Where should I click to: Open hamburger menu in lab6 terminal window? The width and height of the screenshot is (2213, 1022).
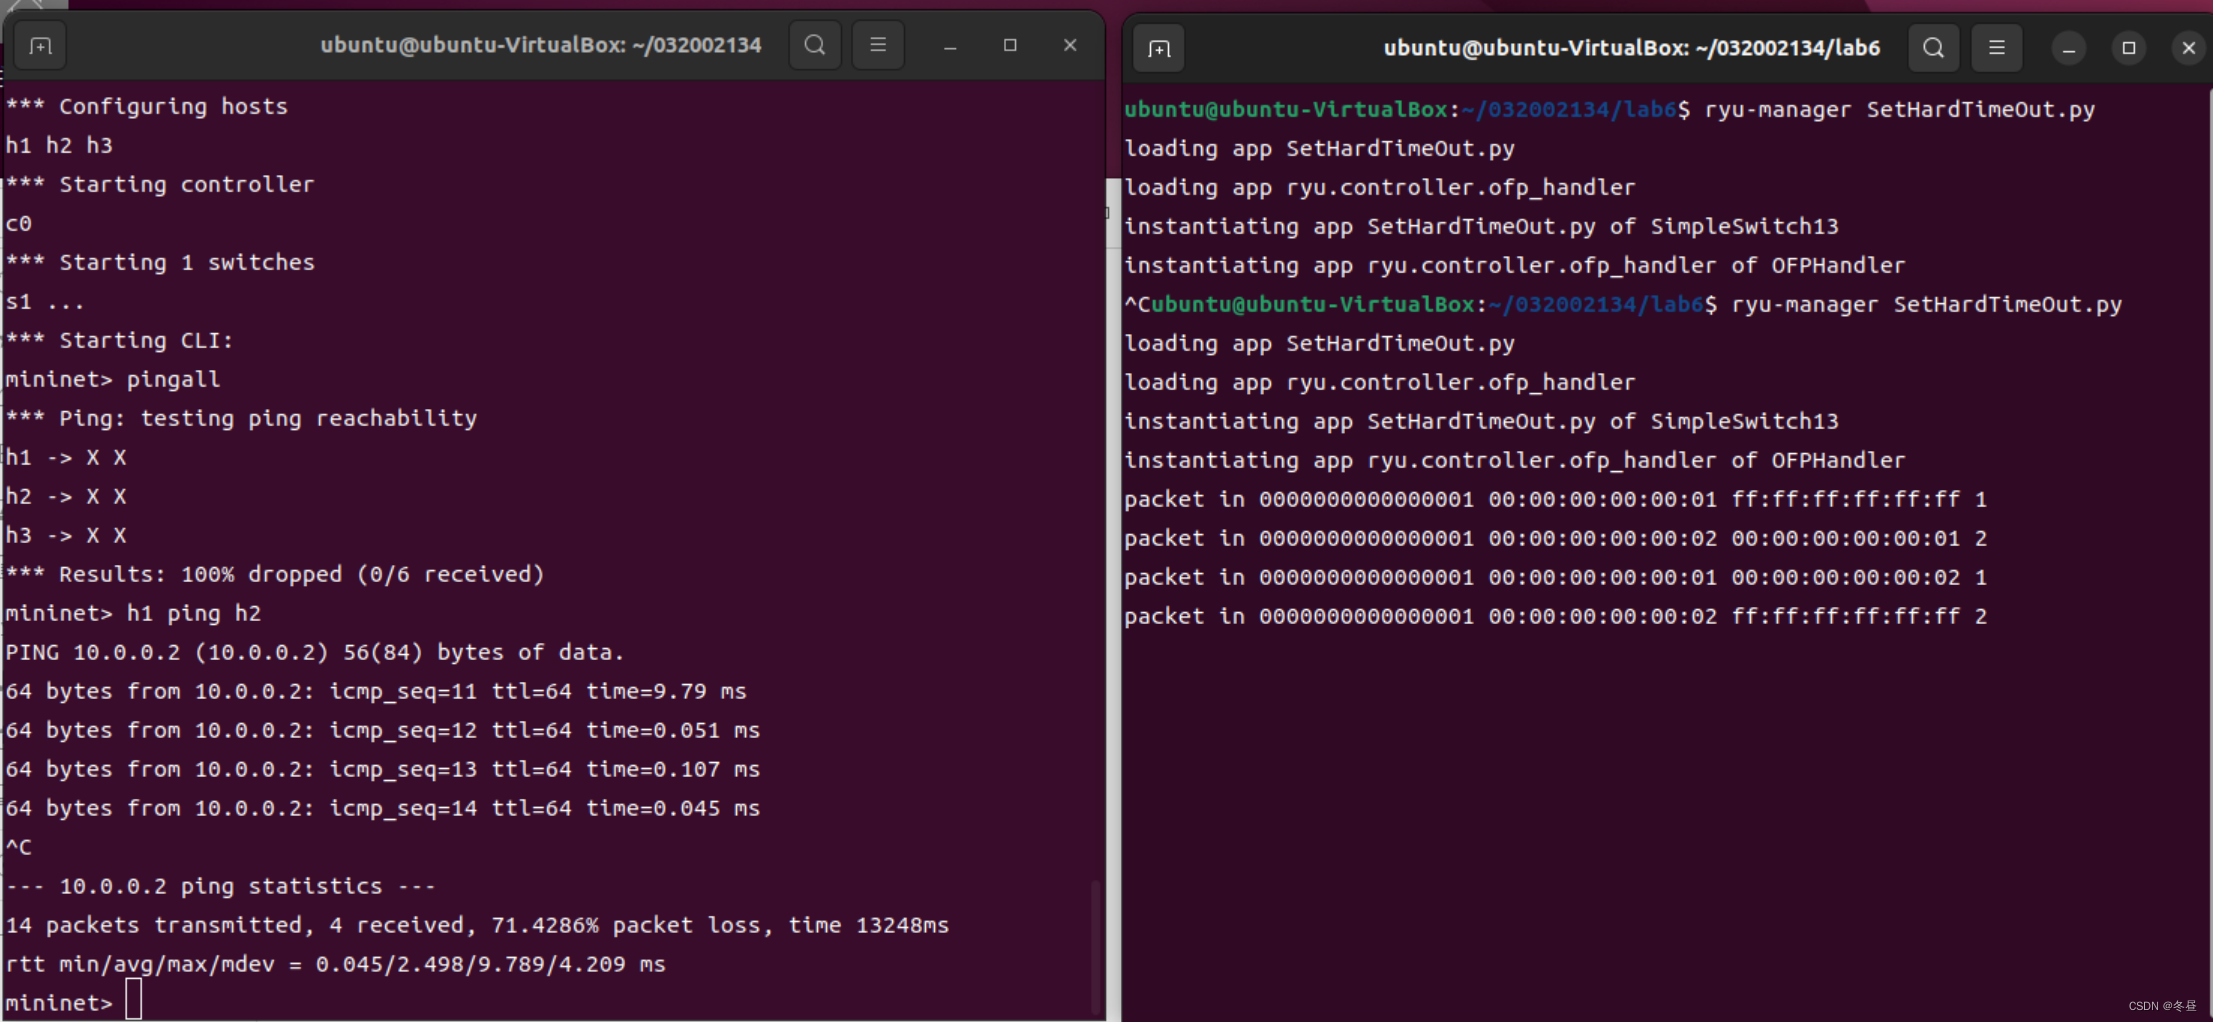click(x=1997, y=48)
